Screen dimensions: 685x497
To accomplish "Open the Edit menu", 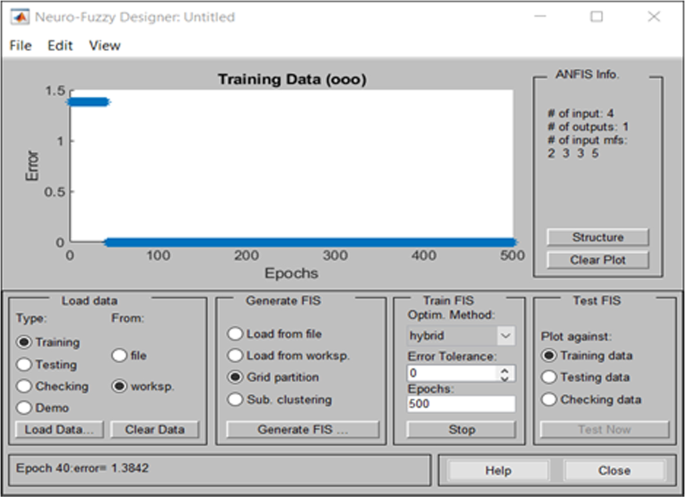I will pos(60,45).
